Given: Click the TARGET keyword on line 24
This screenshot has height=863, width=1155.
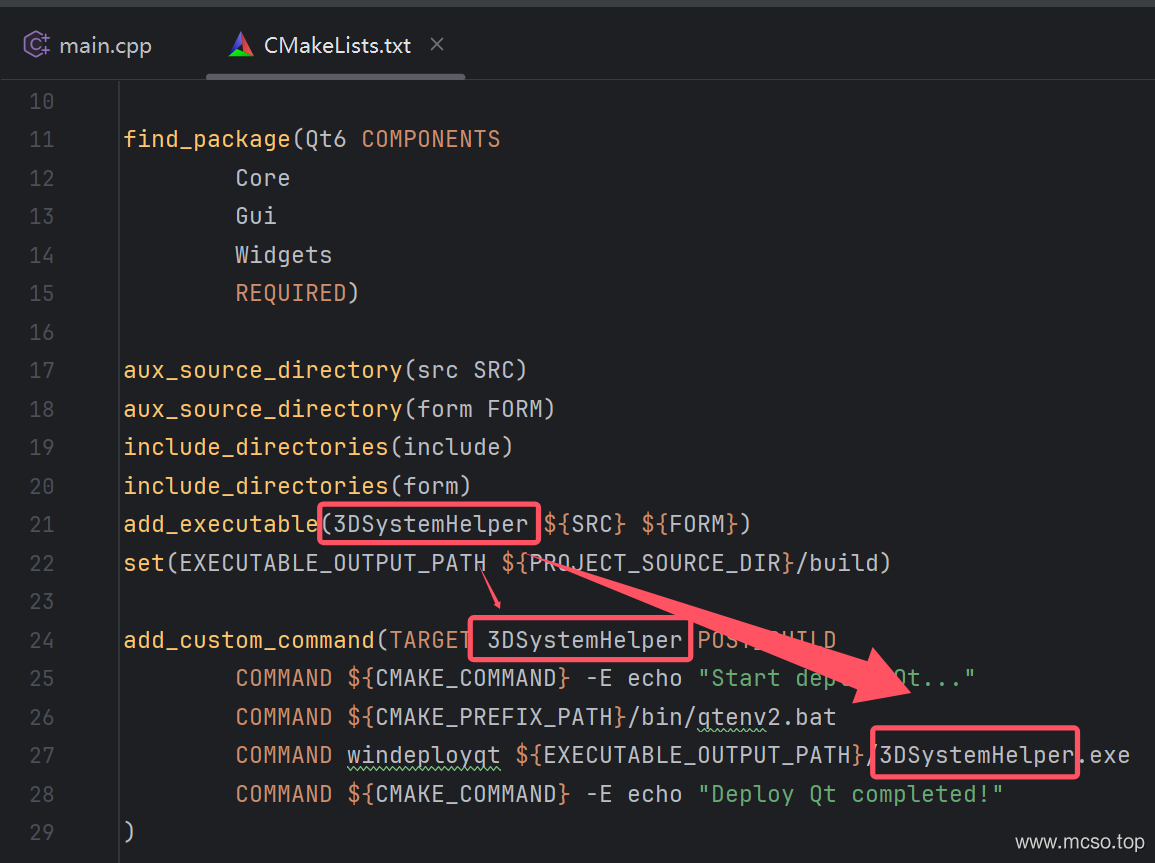Looking at the screenshot, I should (429, 641).
